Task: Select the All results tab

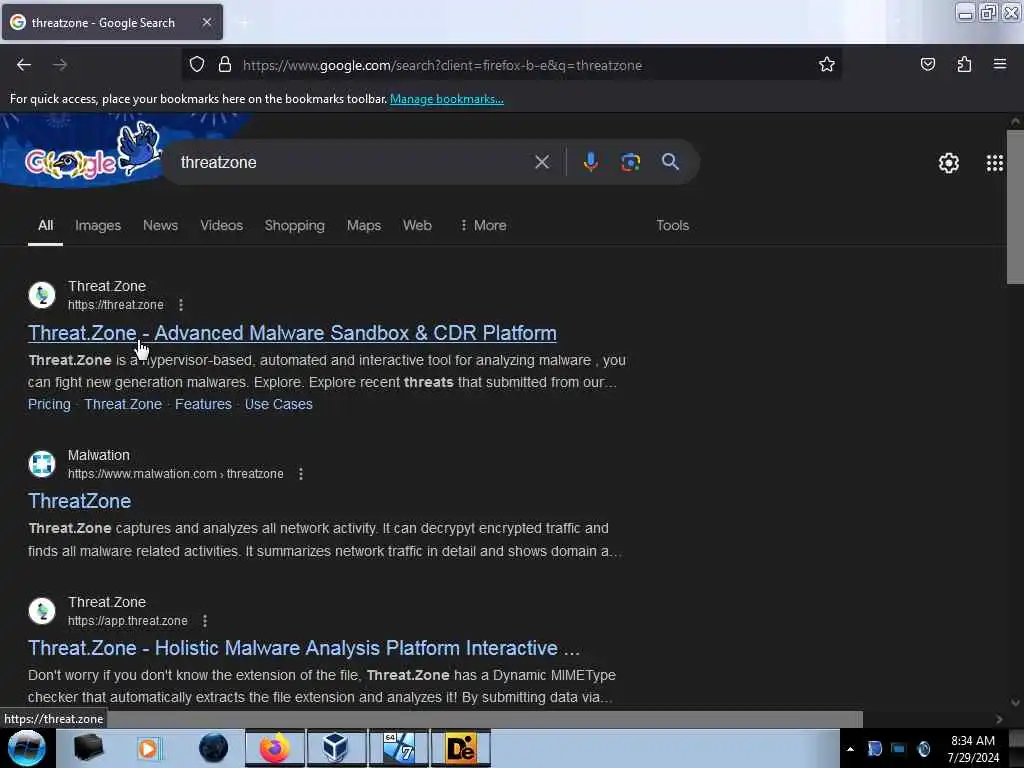Action: pos(45,225)
